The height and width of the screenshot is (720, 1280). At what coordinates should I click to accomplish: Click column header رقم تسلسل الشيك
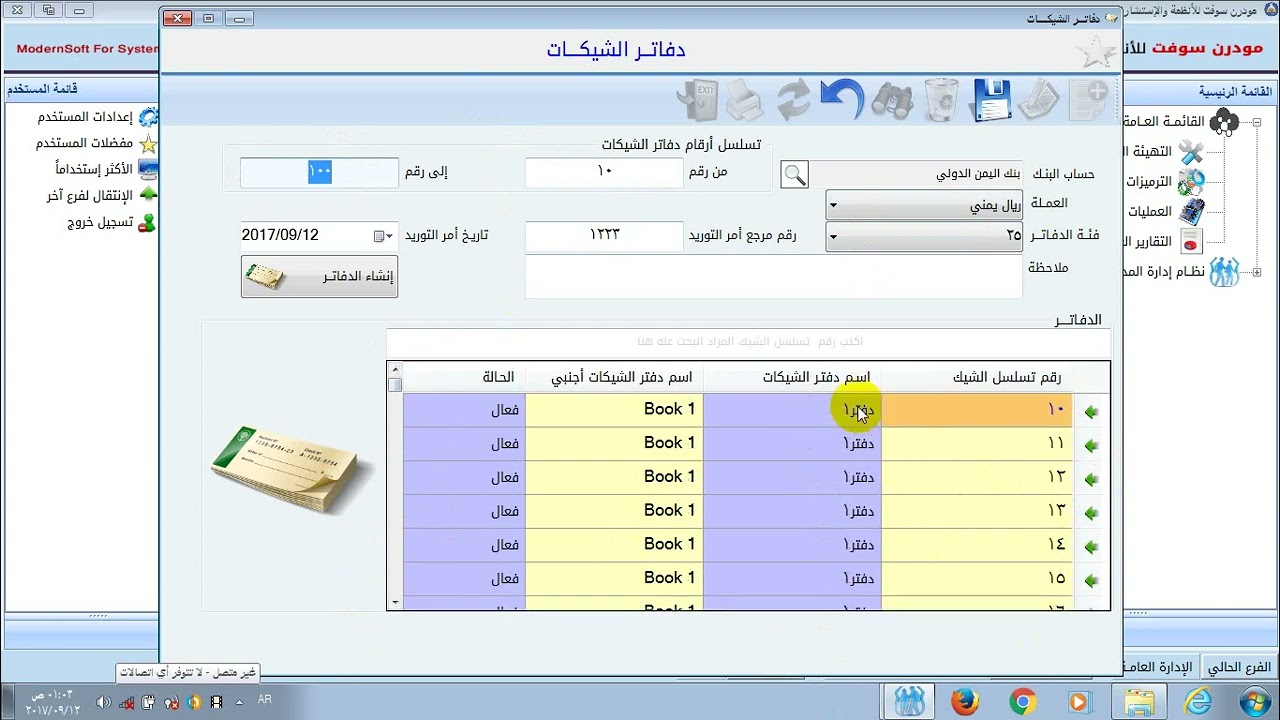click(976, 377)
